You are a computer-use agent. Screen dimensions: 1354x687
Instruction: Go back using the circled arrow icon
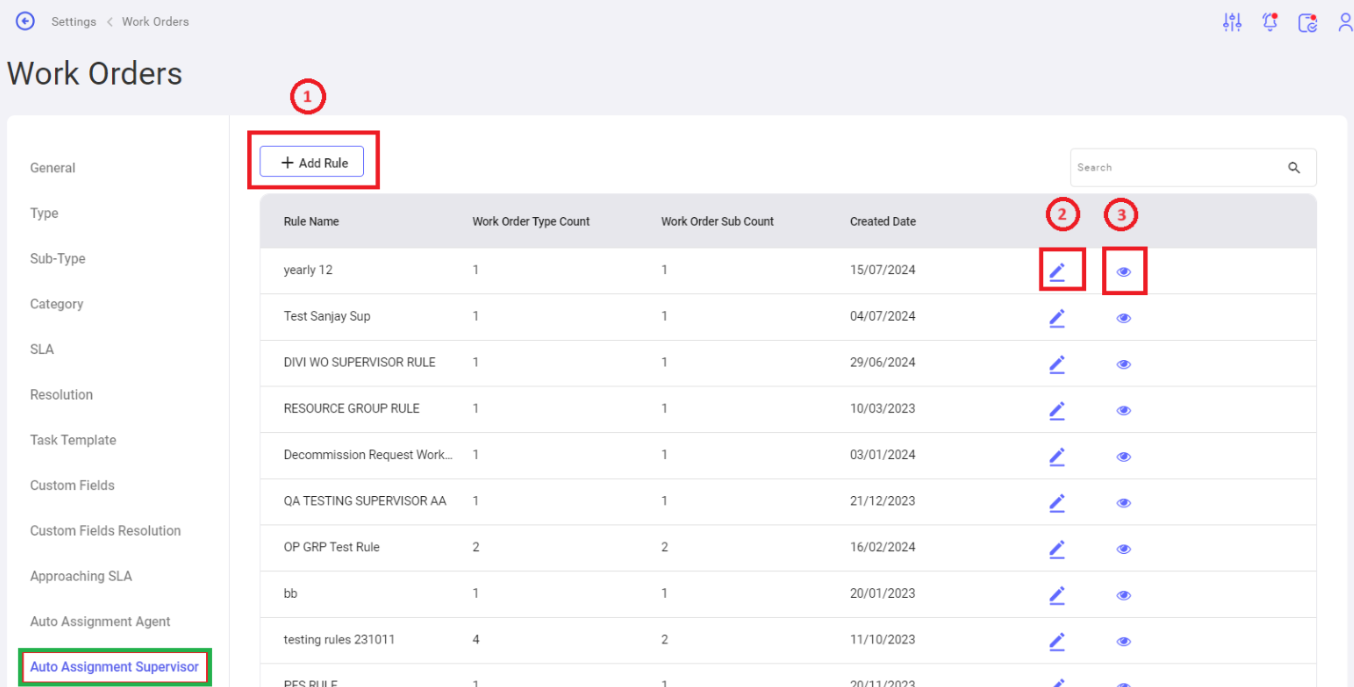tap(25, 21)
